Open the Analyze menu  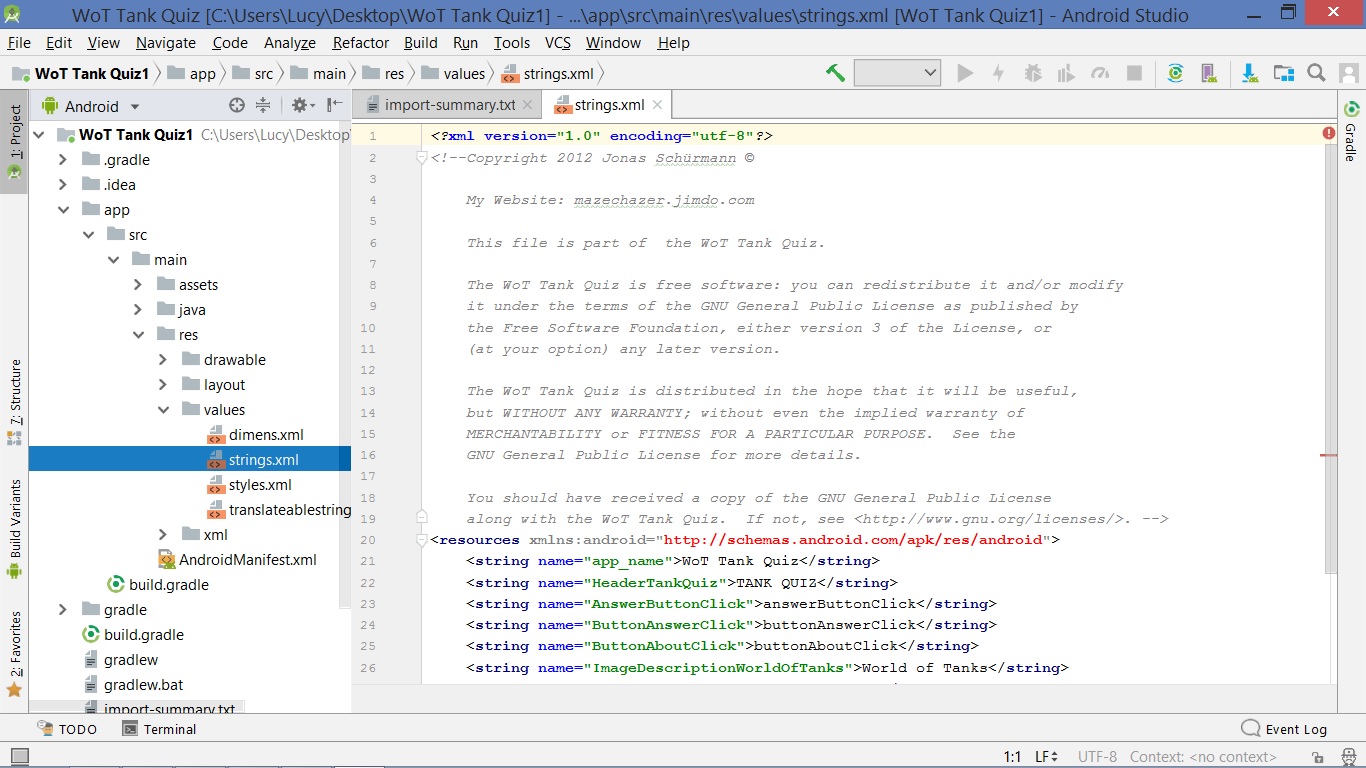[x=290, y=43]
